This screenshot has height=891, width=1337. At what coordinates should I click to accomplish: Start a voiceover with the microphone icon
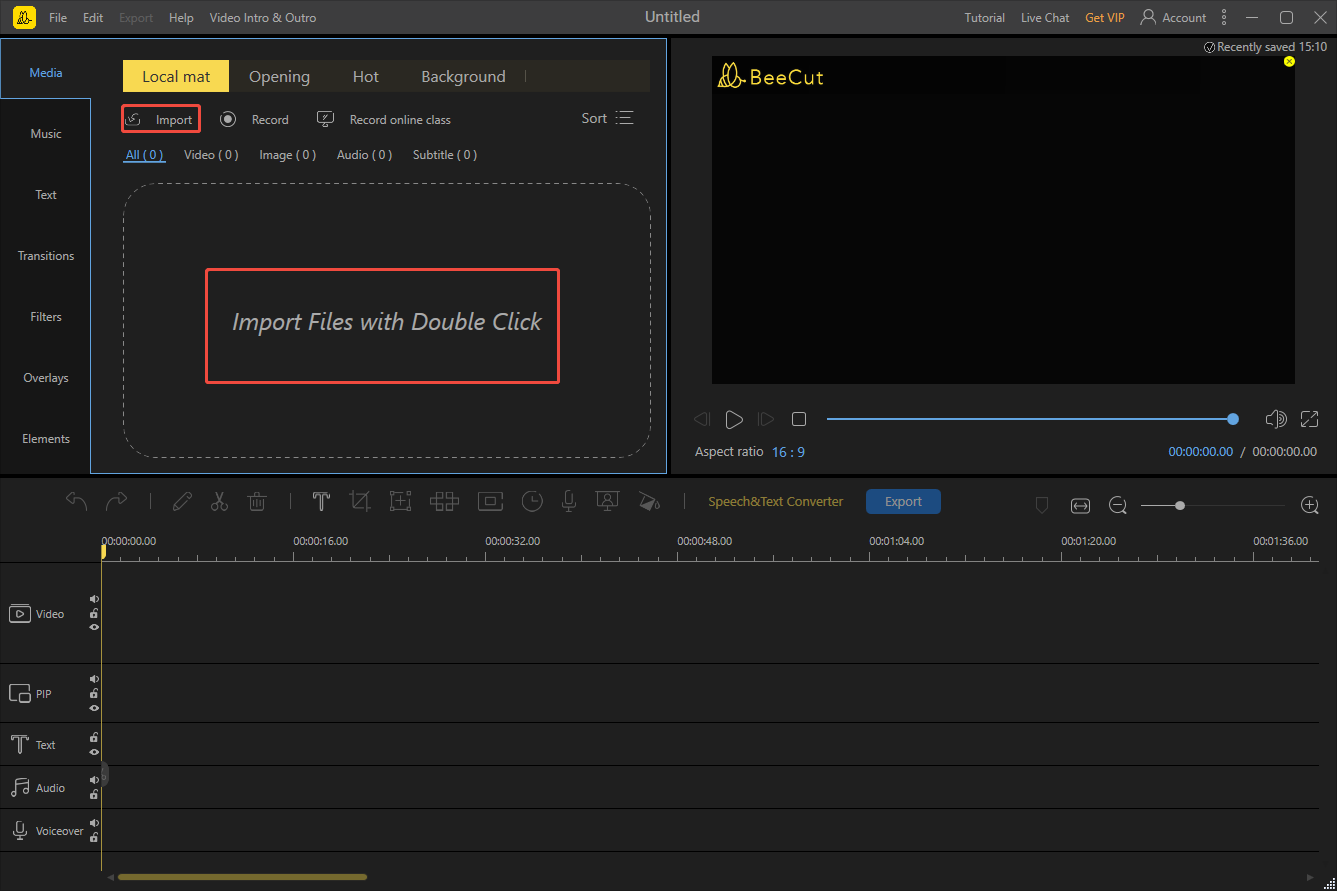click(568, 501)
